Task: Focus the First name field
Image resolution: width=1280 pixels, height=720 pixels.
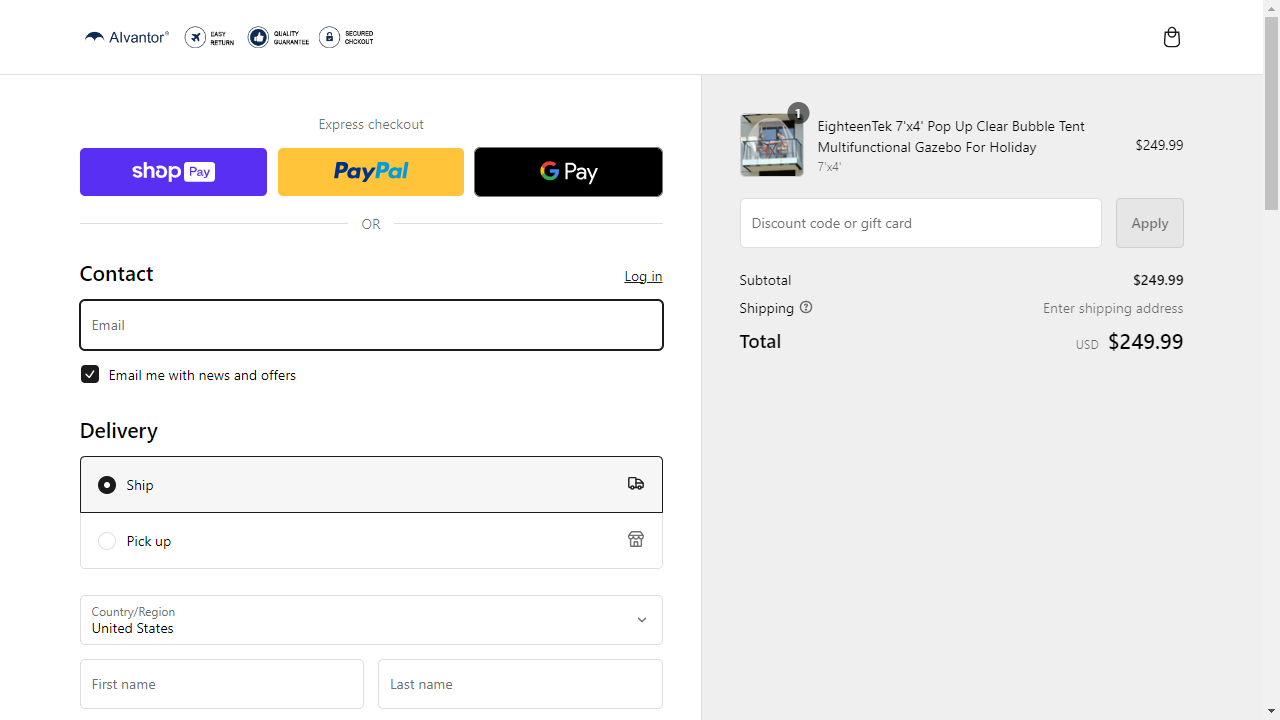Action: tap(222, 684)
